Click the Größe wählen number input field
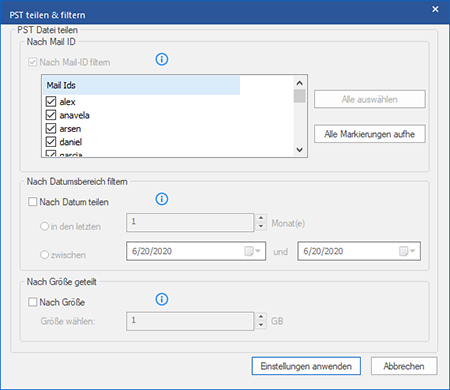This screenshot has width=450, height=390. click(x=190, y=321)
